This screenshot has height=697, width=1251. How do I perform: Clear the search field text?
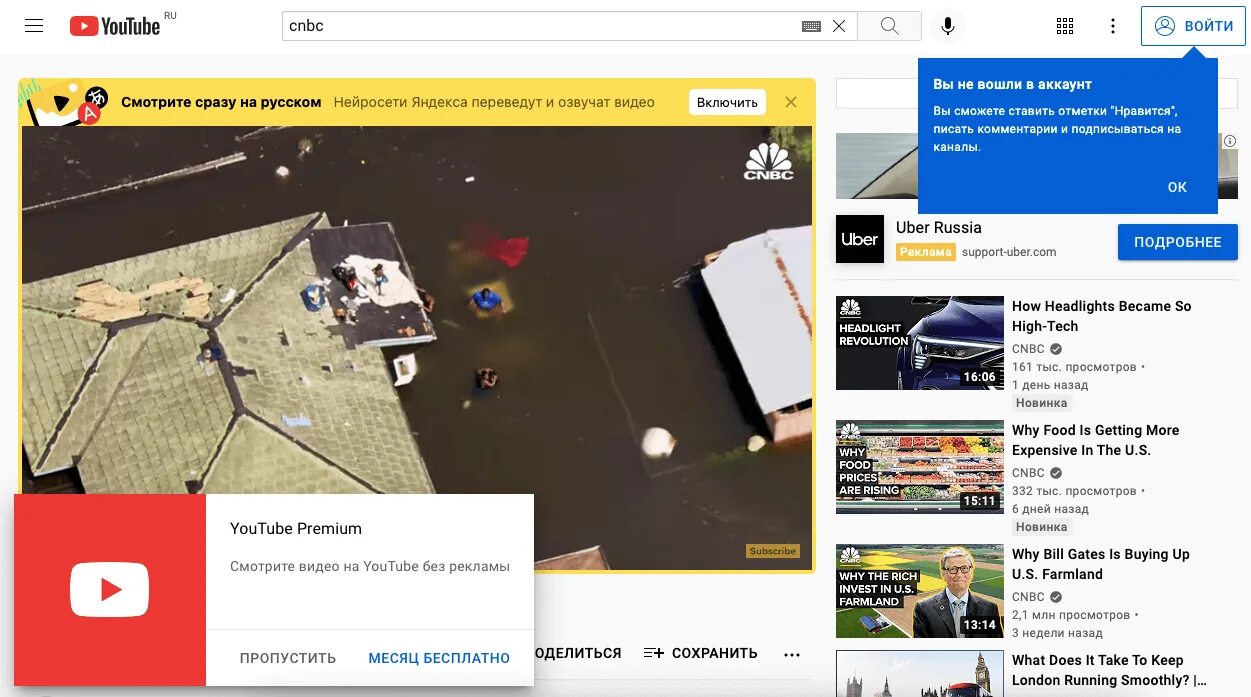[839, 27]
